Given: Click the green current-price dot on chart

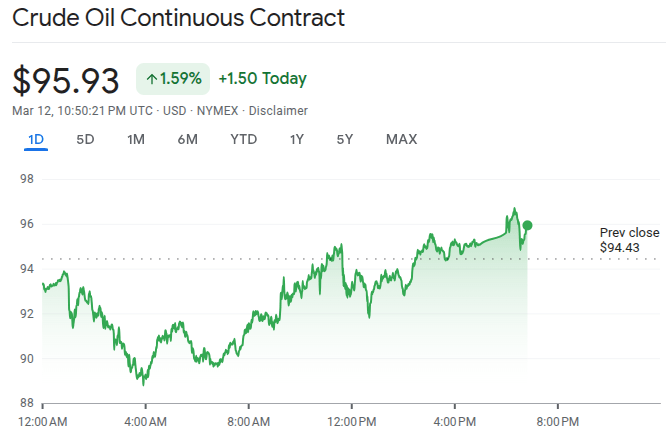Looking at the screenshot, I should click(x=527, y=226).
